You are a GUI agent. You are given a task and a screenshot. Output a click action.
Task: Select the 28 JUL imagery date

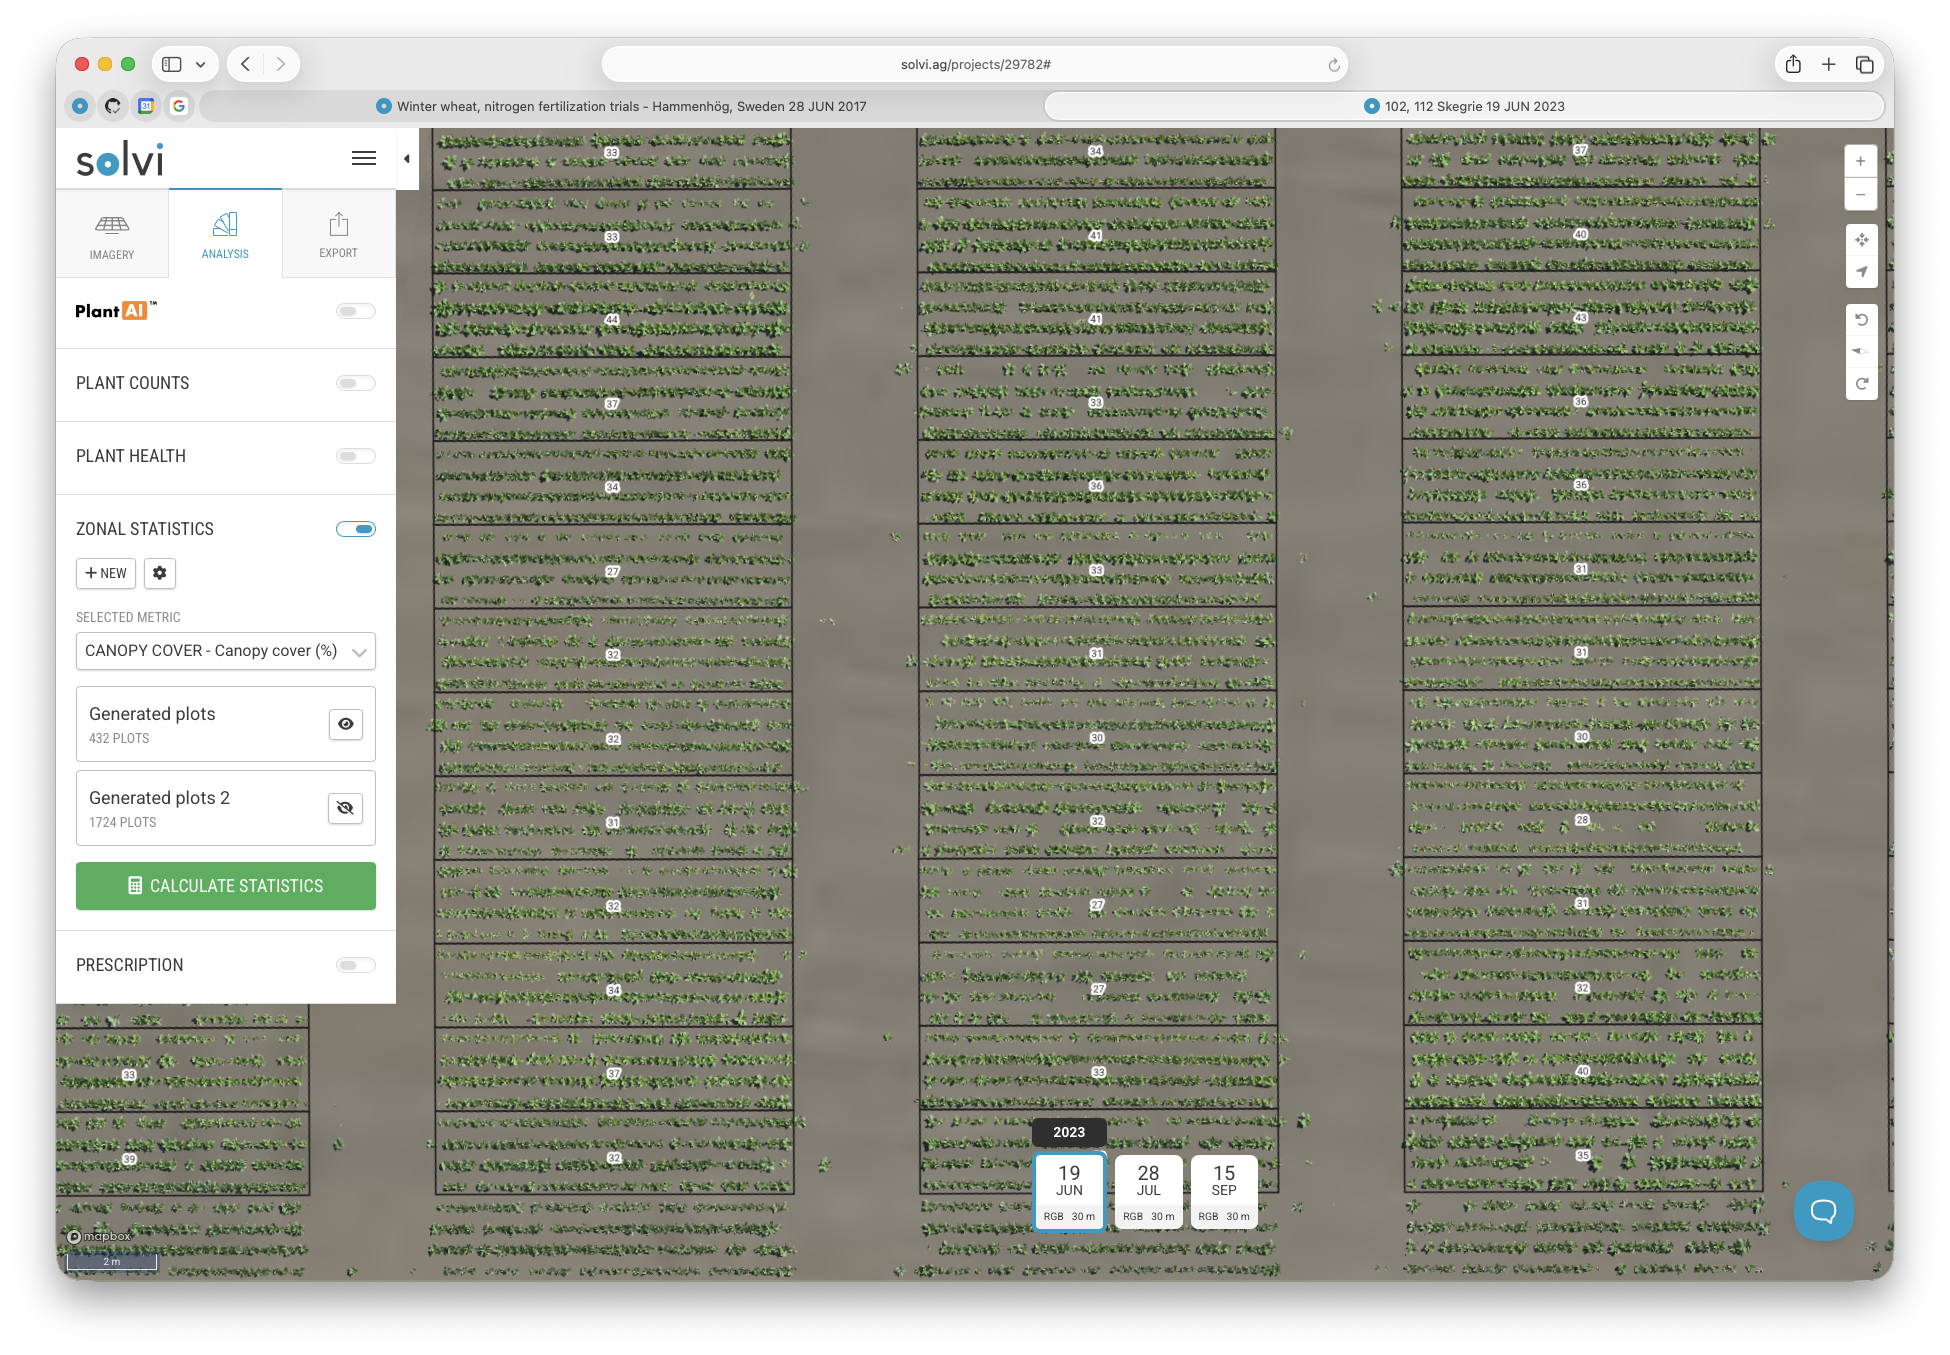click(1148, 1191)
